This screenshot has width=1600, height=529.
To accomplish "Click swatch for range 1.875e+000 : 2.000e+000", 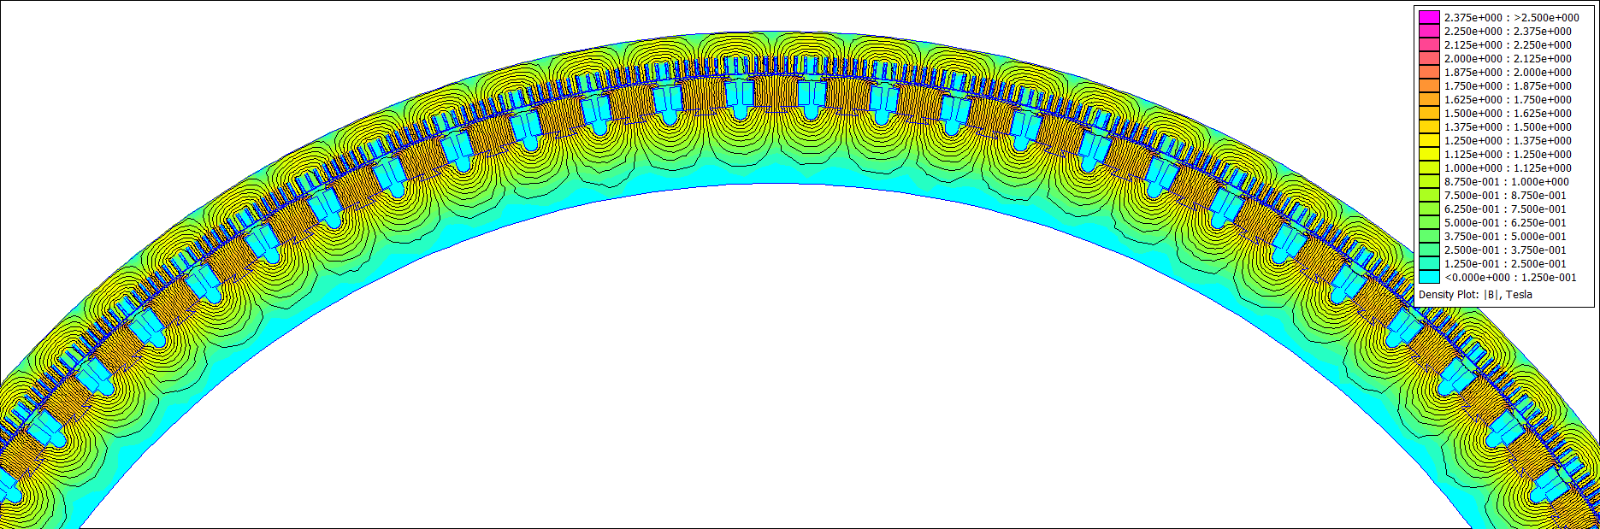I will click(1429, 72).
